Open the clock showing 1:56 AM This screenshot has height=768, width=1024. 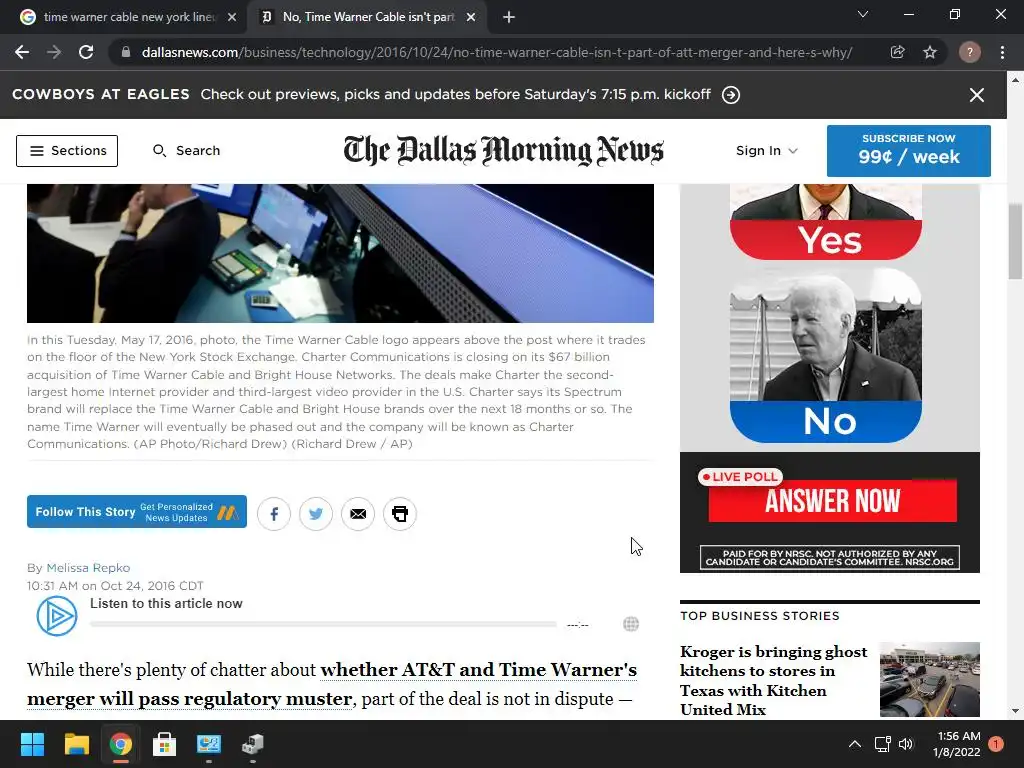coord(957,744)
